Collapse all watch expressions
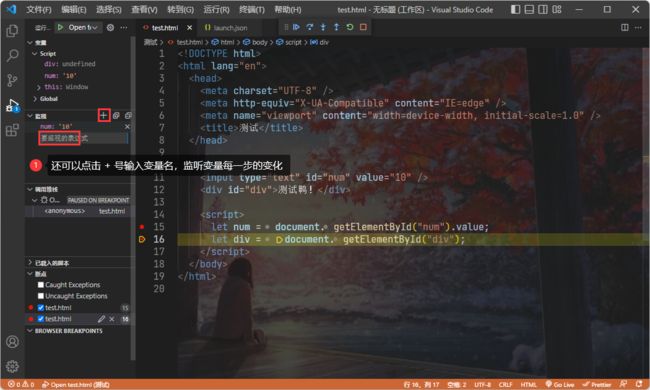This screenshot has height=390, width=650. (116, 116)
